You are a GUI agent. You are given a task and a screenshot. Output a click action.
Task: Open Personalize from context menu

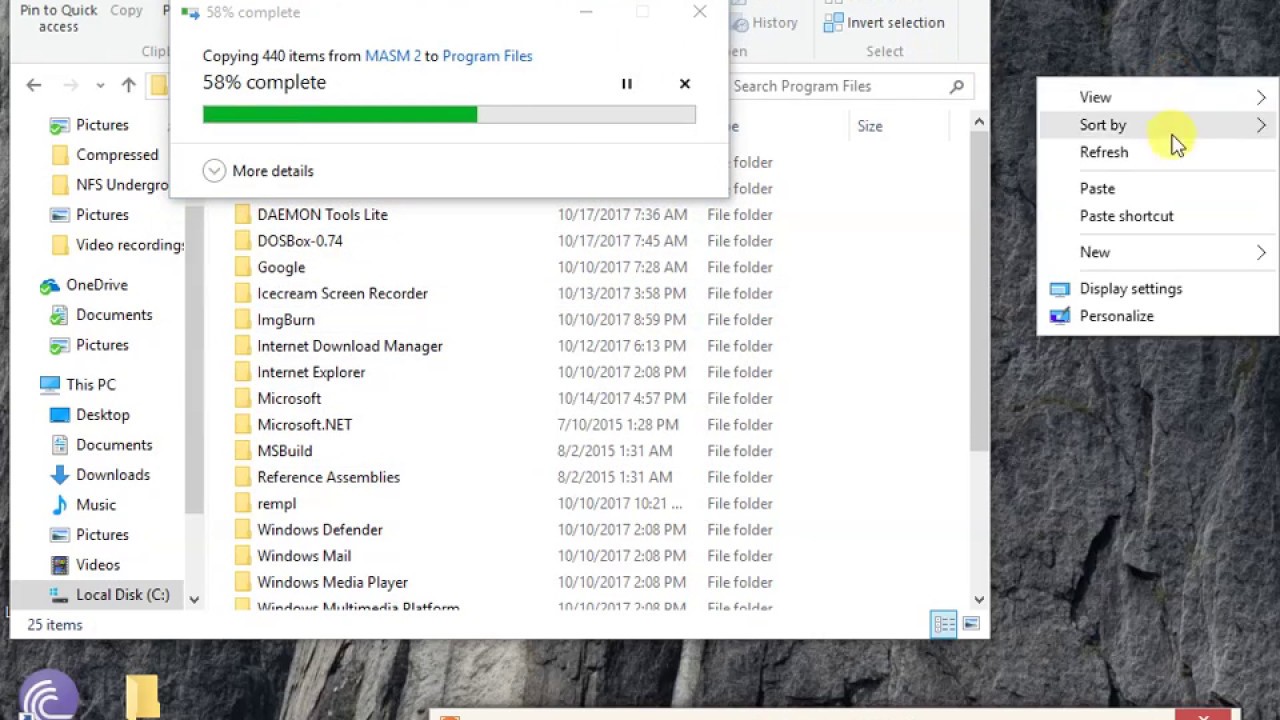[x=1158, y=316]
